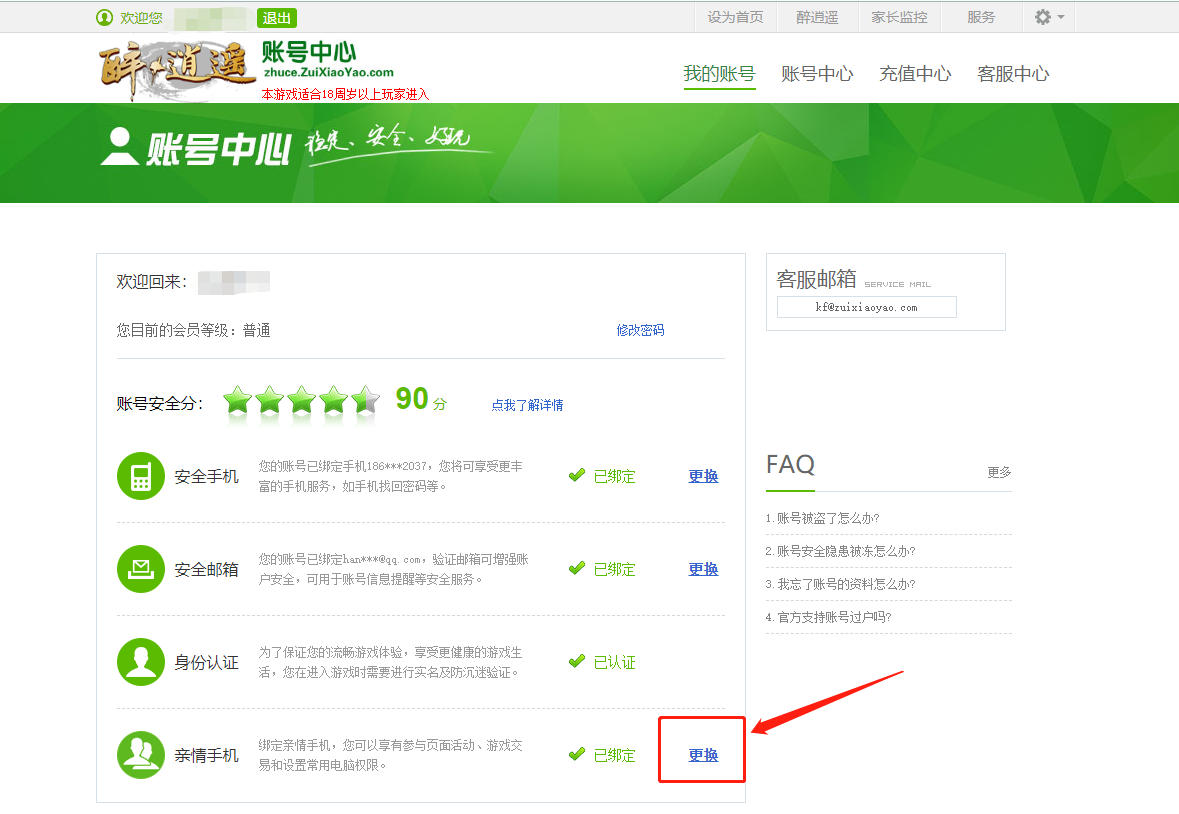
Task: Click the 修改密码 link
Action: 641,330
